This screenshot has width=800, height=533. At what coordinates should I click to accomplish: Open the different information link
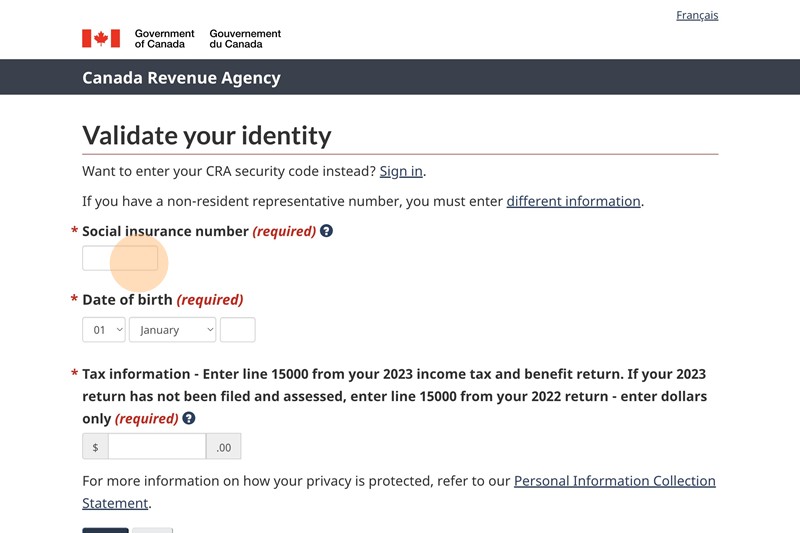[573, 201]
